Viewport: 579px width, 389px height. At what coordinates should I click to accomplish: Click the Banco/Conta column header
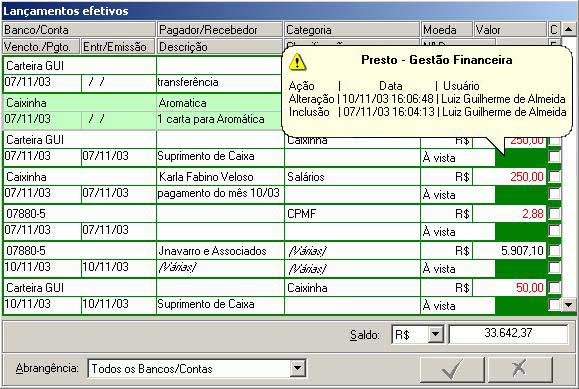pyautogui.click(x=79, y=30)
